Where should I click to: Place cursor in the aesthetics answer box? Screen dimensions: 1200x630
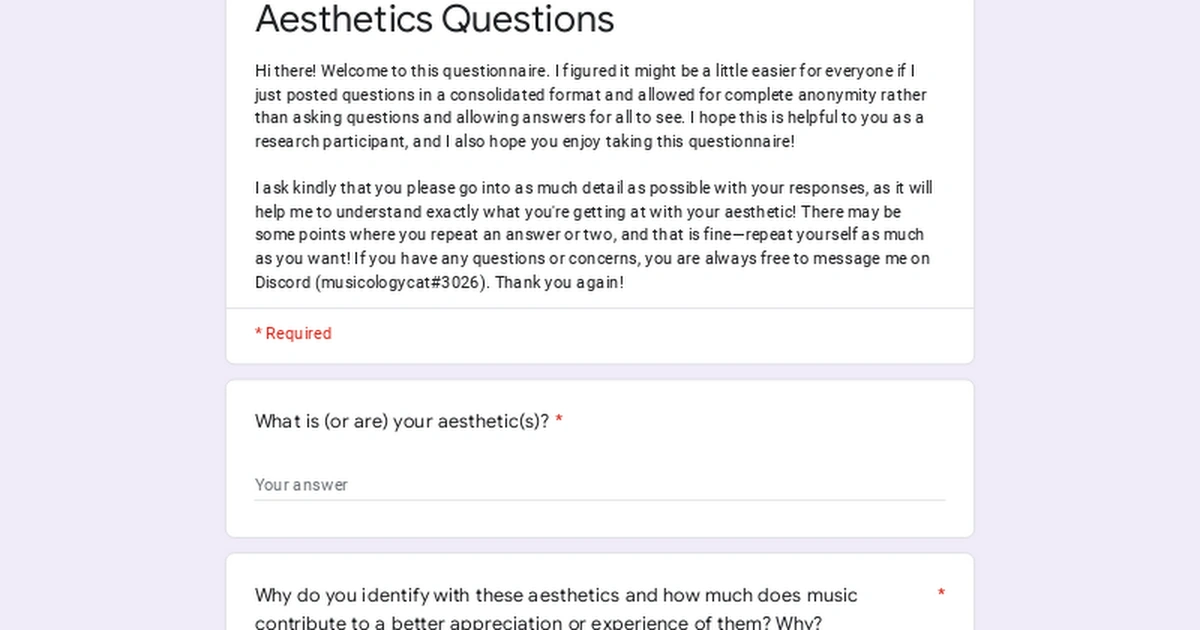[600, 485]
